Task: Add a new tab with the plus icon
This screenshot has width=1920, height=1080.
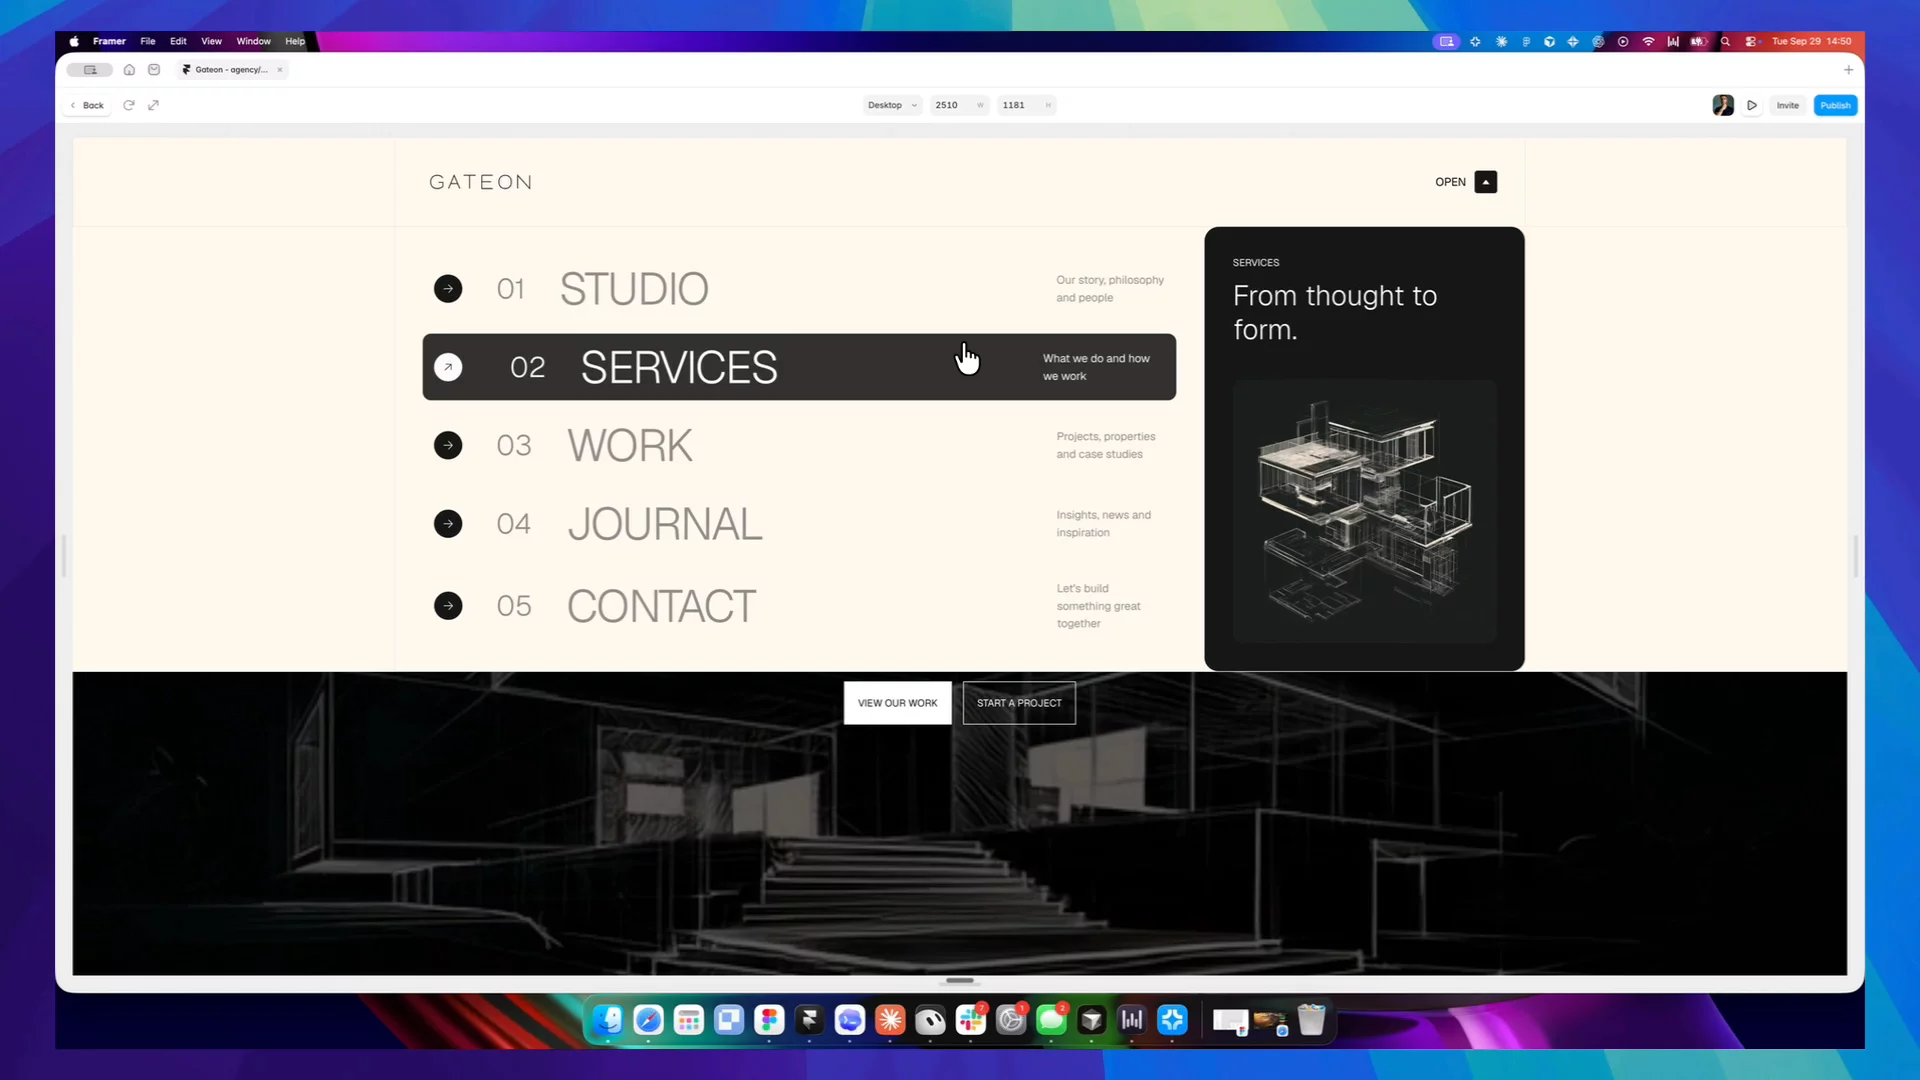Action: point(1848,70)
